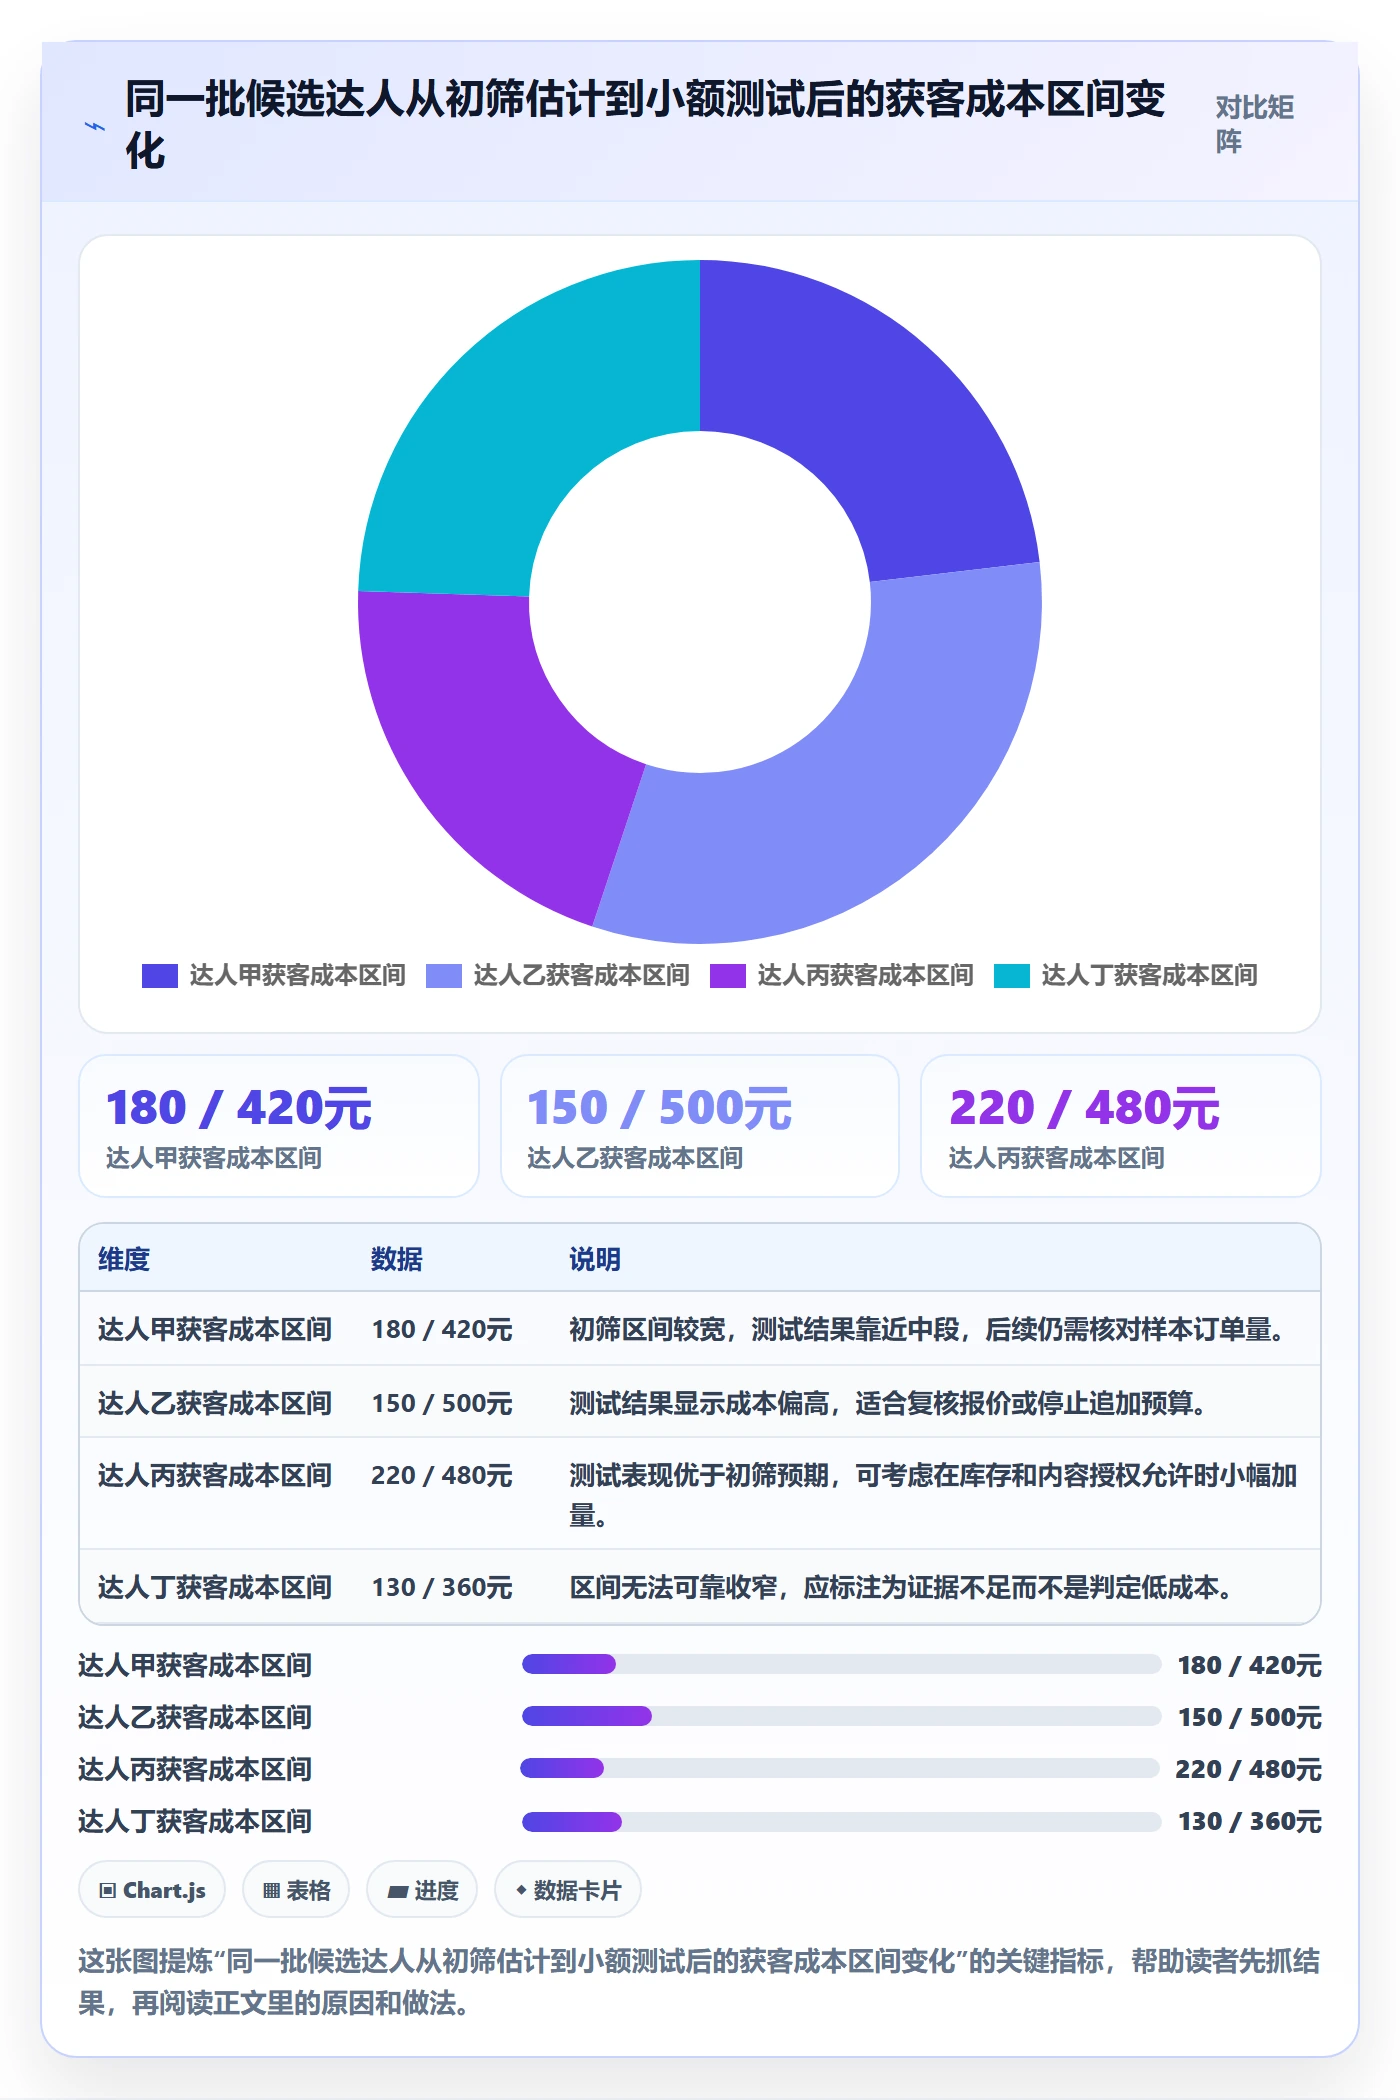The image size is (1400, 2100).
Task: Click the chart title heading text
Action: (x=646, y=125)
